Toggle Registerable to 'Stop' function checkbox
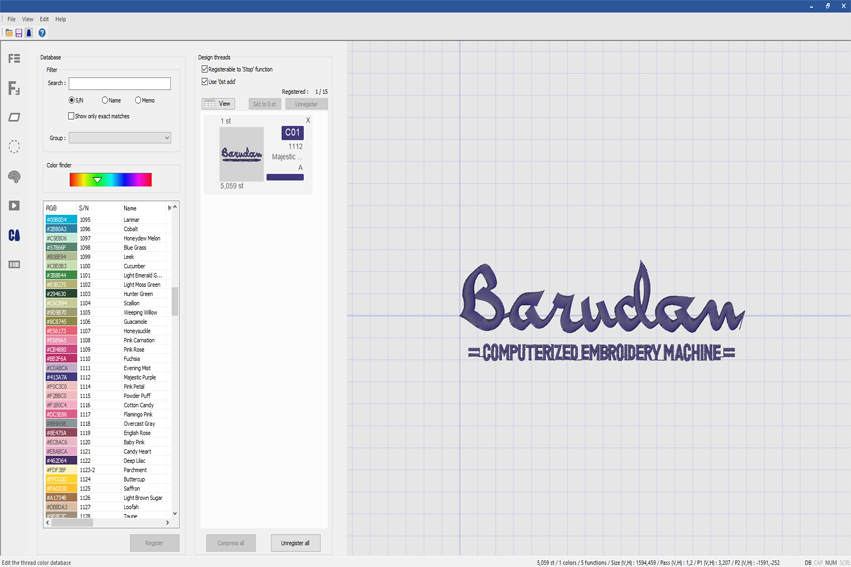Image resolution: width=851 pixels, height=567 pixels. [205, 70]
